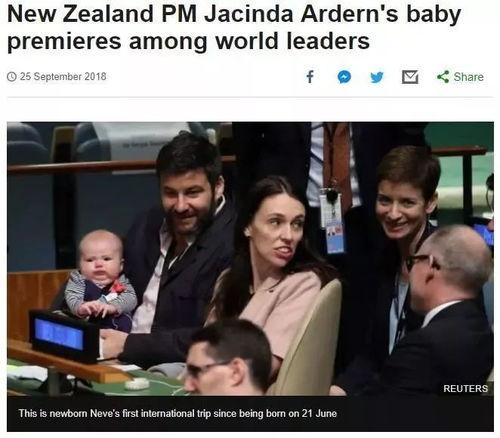Viewport: 500px width, 438px height.
Task: Send article via Messenger icon
Action: point(344,77)
